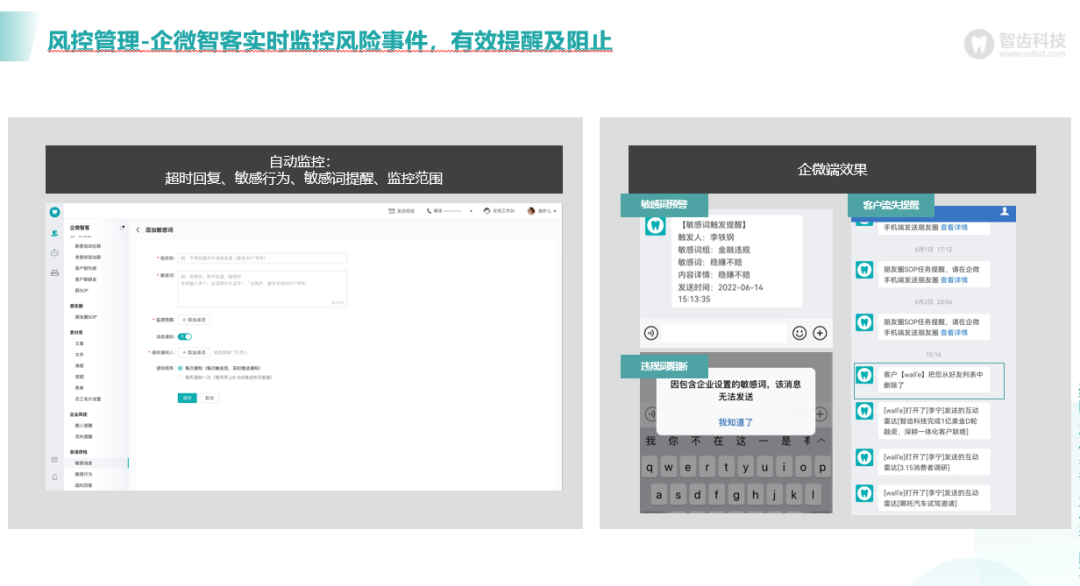
Task: Tap tooth avatar beside 智齿科技完成1亿美金 message
Action: click(864, 411)
